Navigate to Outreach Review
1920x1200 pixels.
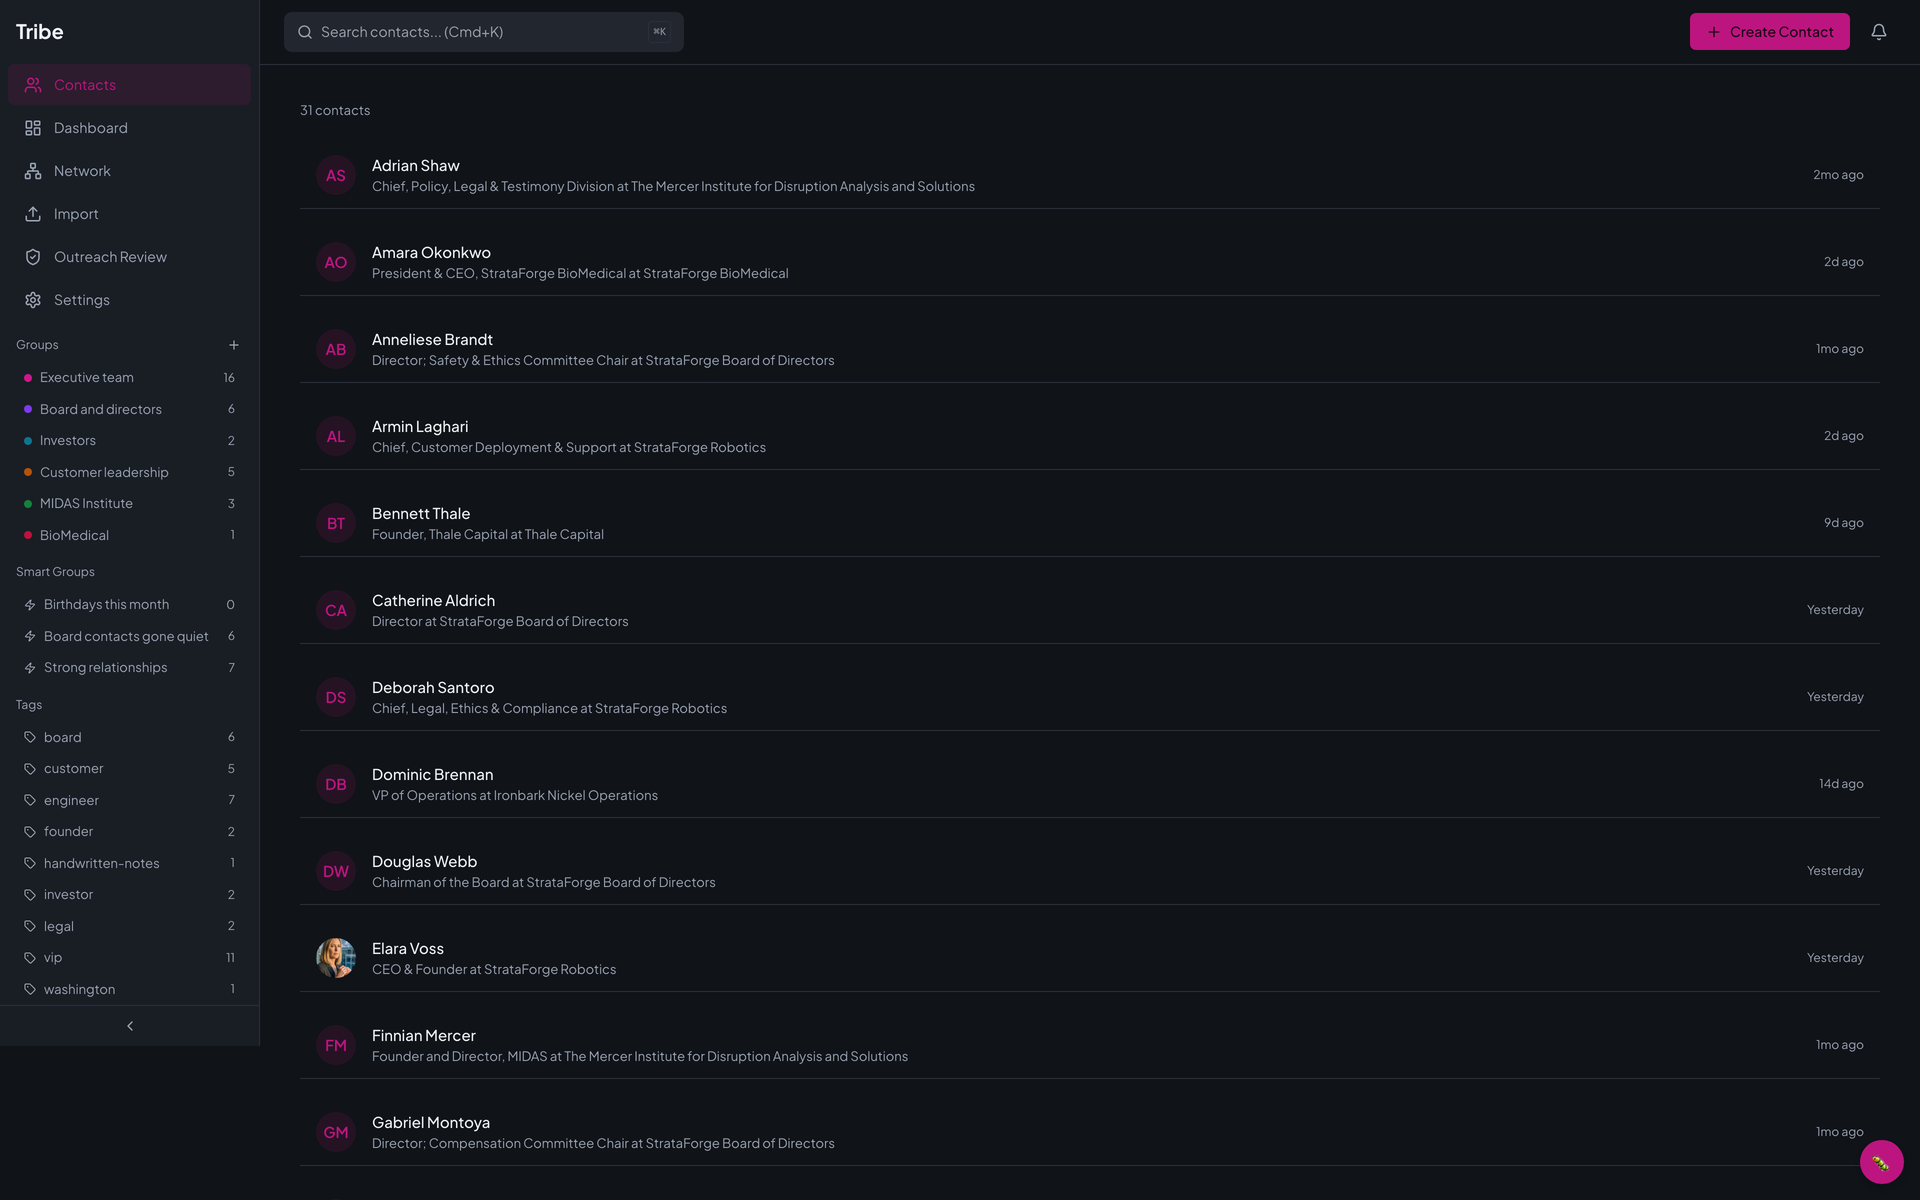click(129, 257)
